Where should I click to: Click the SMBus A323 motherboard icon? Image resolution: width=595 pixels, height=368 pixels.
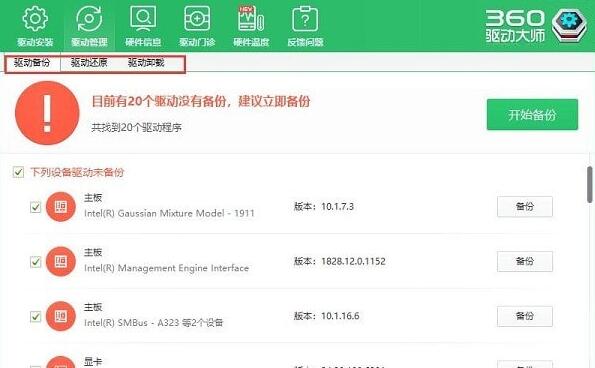61,316
